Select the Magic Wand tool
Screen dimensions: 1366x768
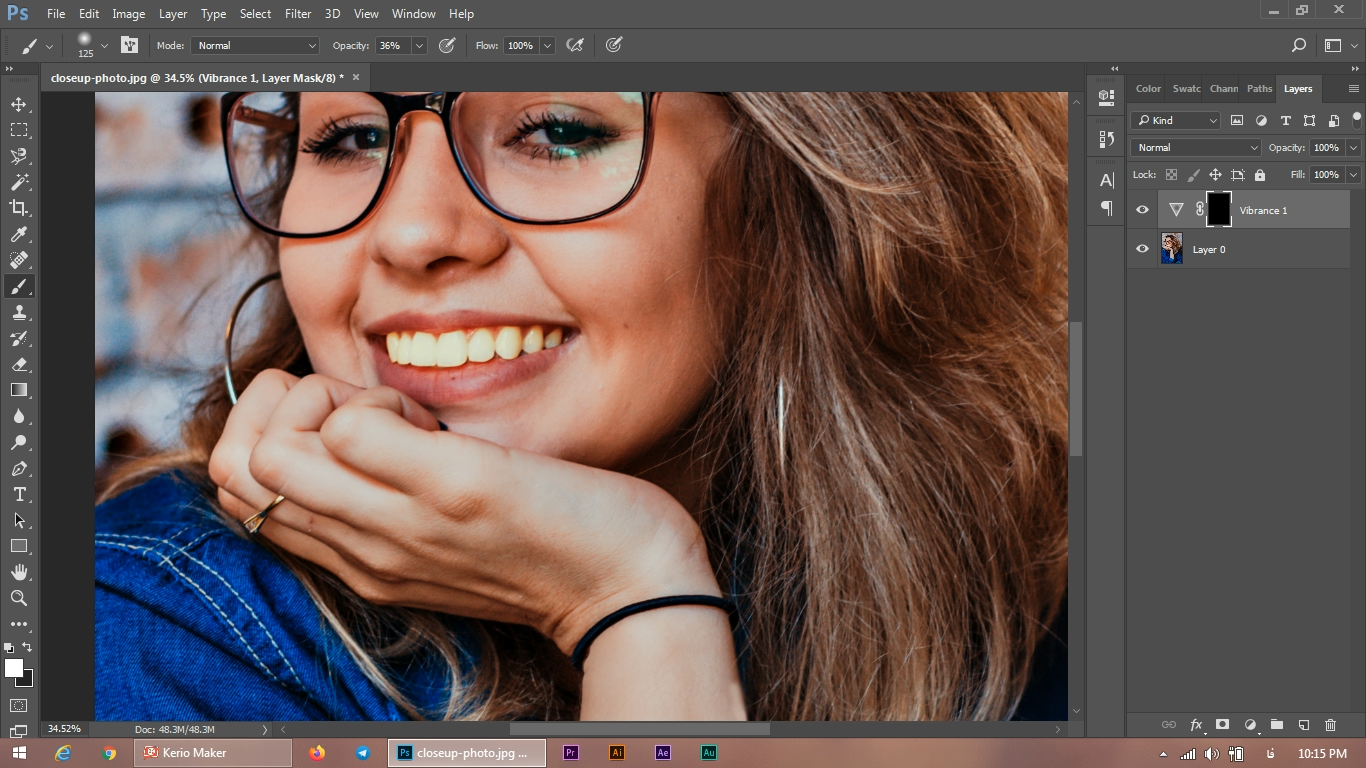pyautogui.click(x=19, y=182)
